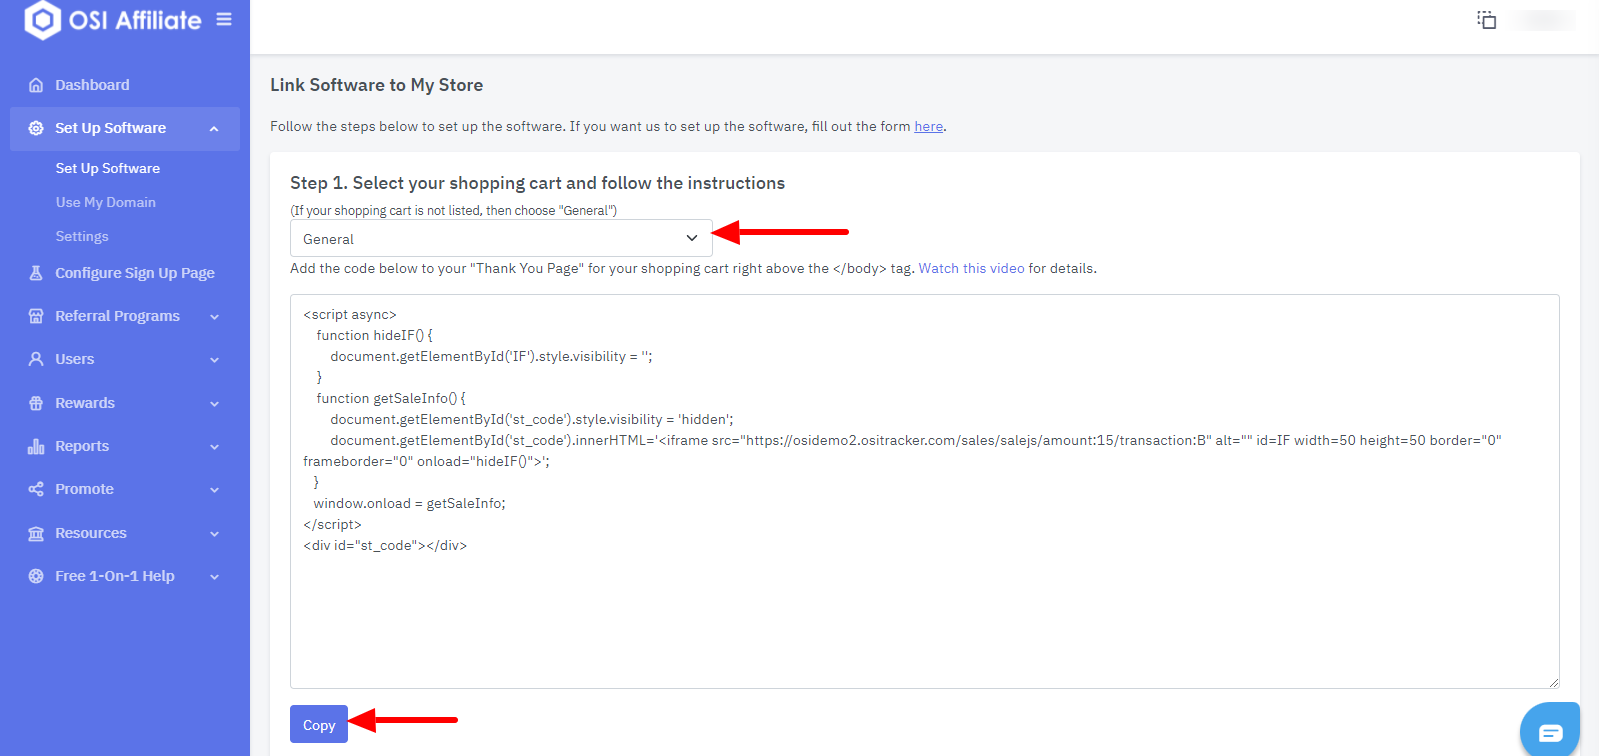
Task: Click the 'Link Software to My Store' heading
Action: 376,85
